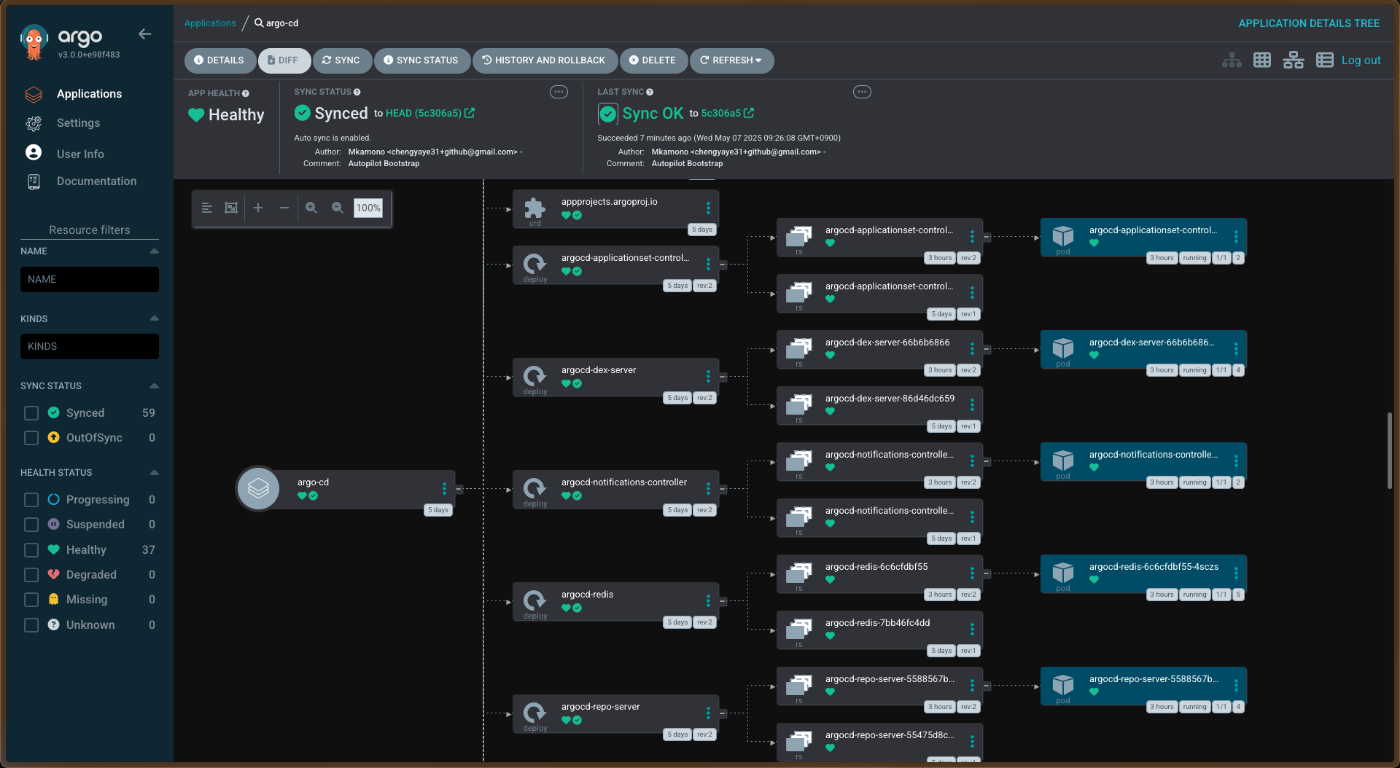Image resolution: width=1400 pixels, height=768 pixels.
Task: Click the fit-to-screen image icon in graph toolbar
Action: click(x=231, y=208)
